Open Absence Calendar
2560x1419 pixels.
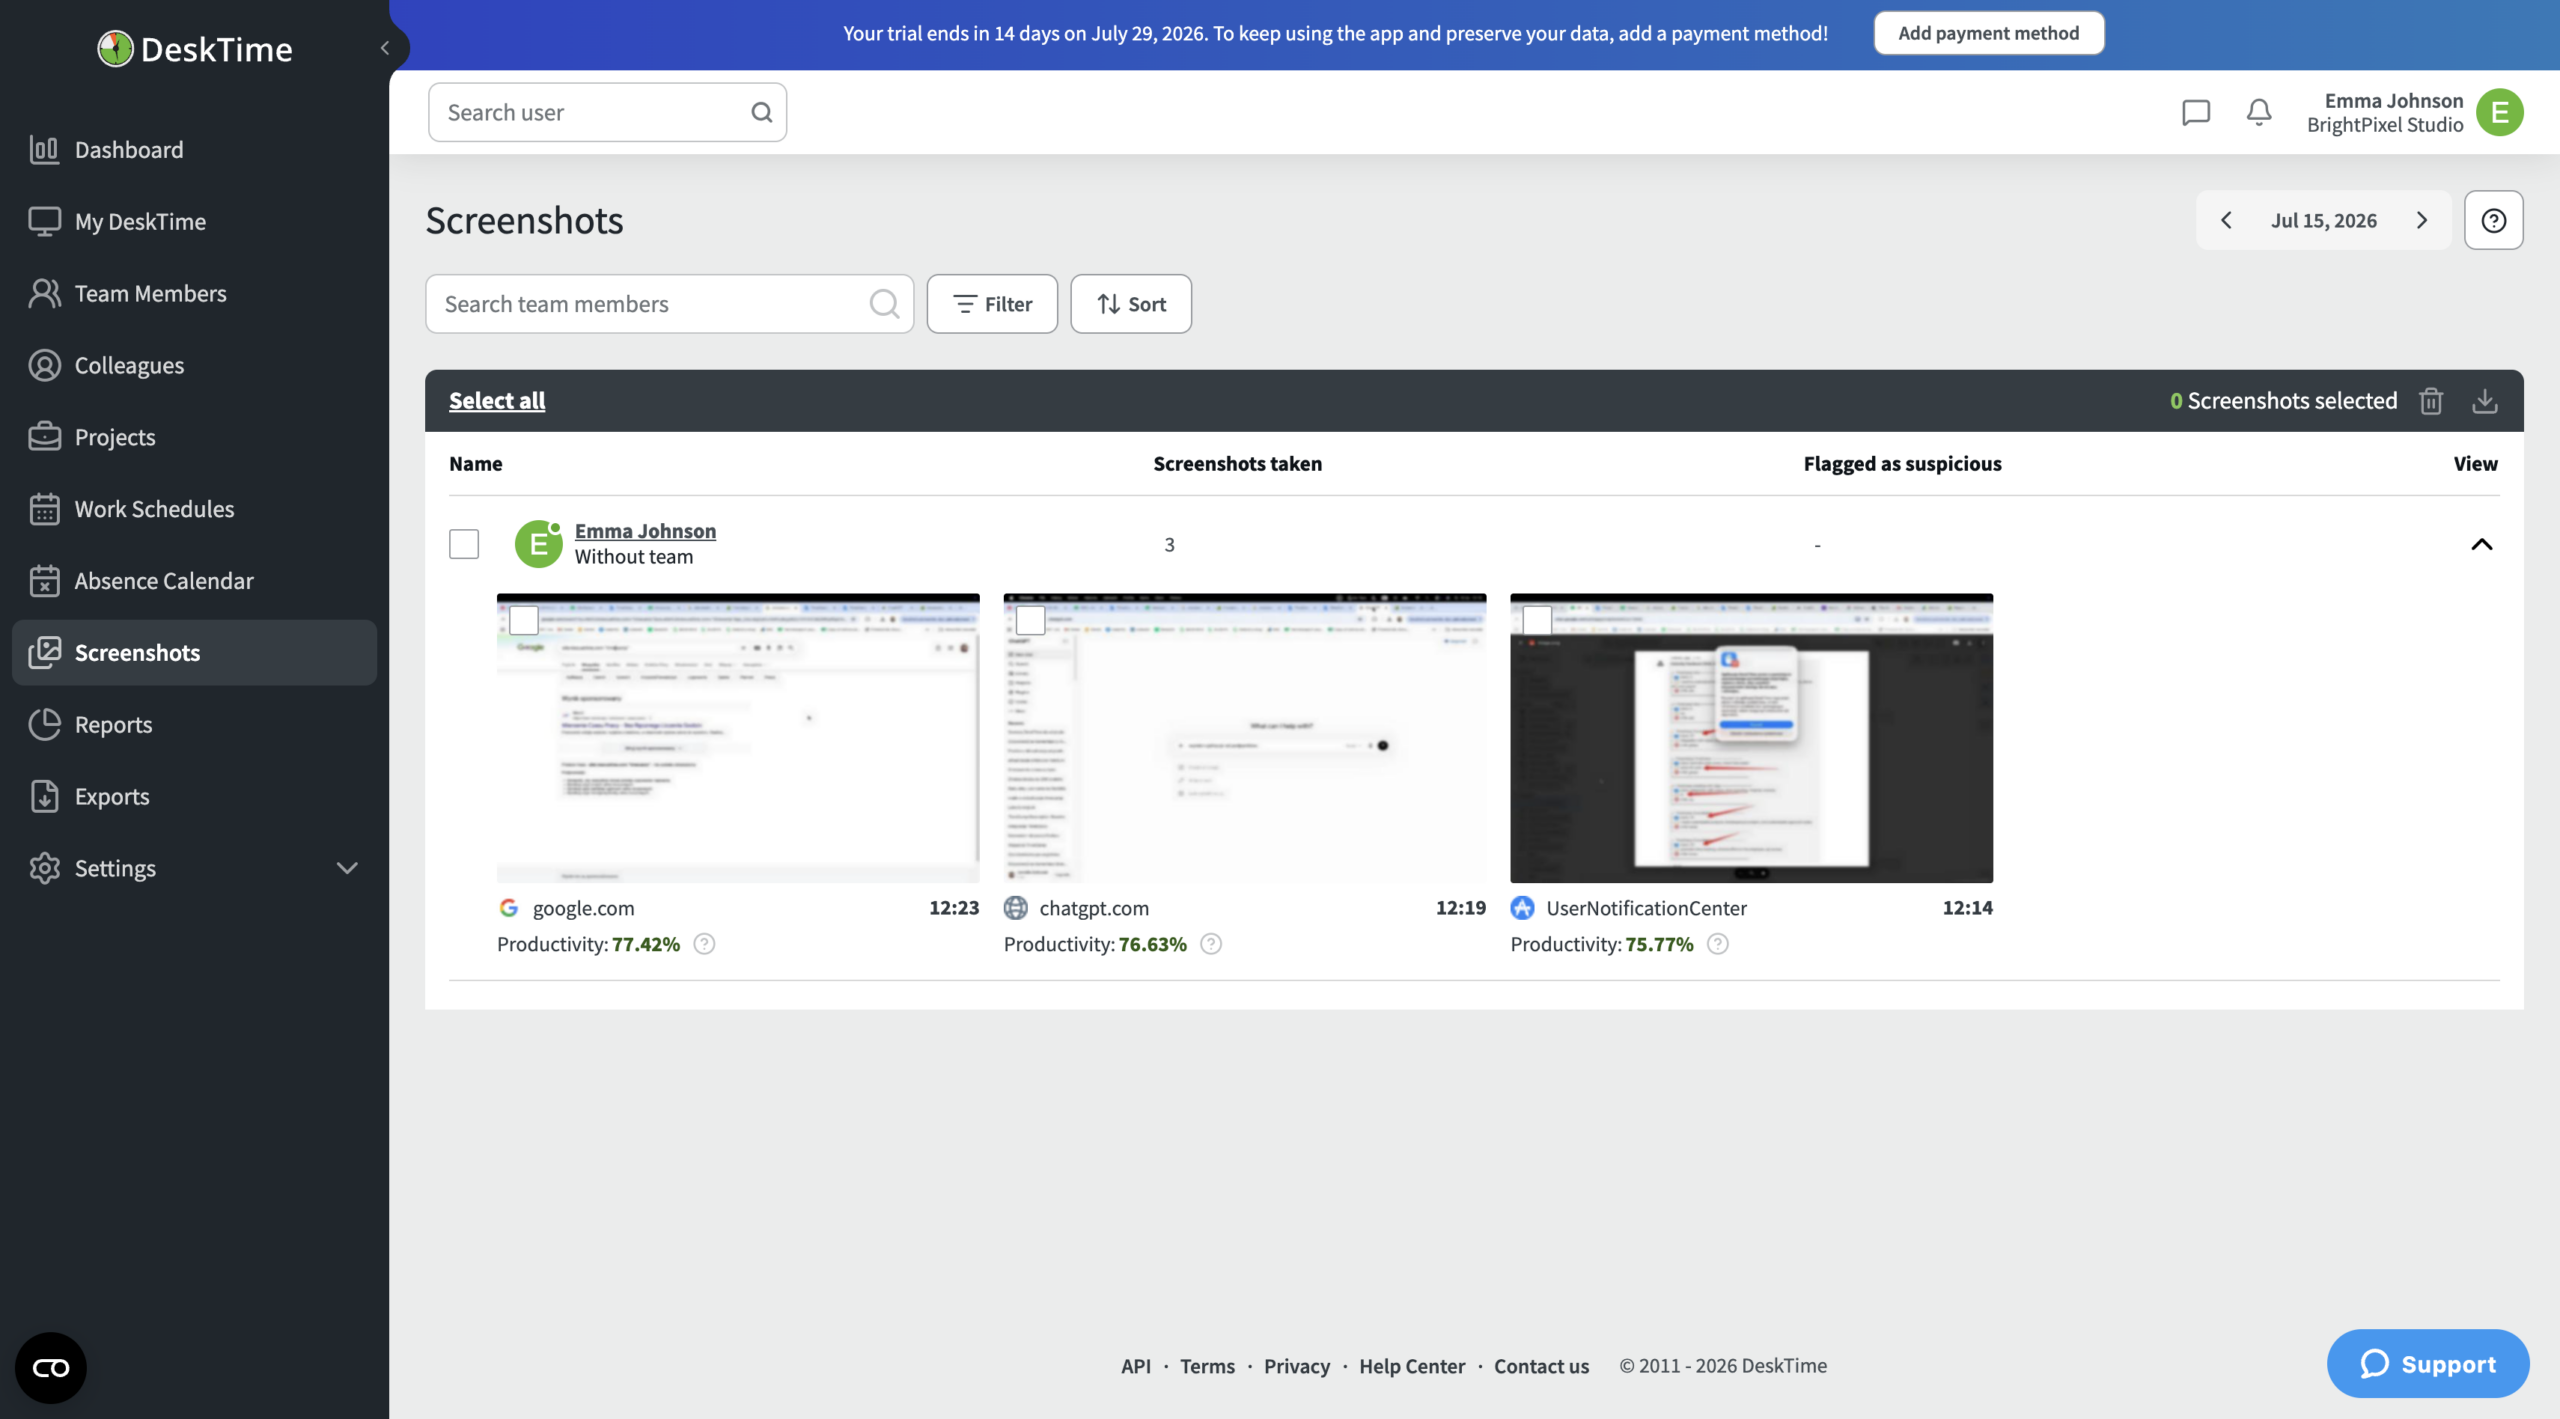pos(194,581)
